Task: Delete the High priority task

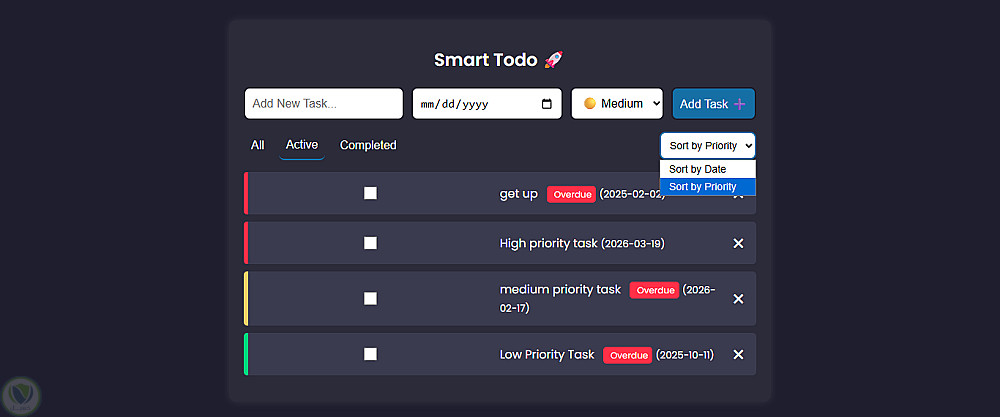Action: click(738, 244)
